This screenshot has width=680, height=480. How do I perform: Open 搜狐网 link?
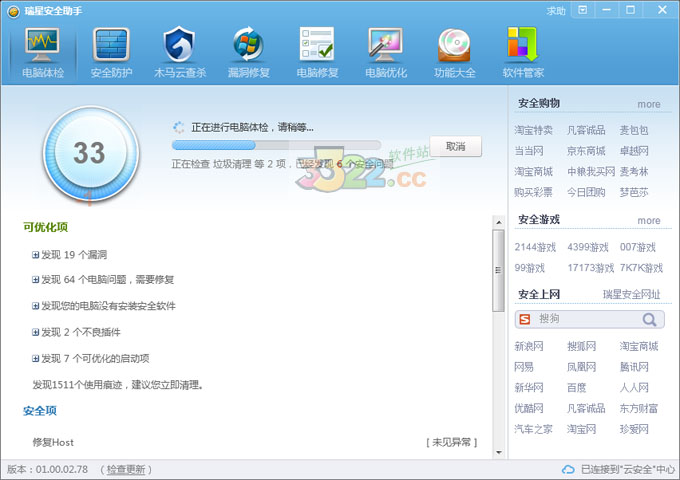[582, 346]
